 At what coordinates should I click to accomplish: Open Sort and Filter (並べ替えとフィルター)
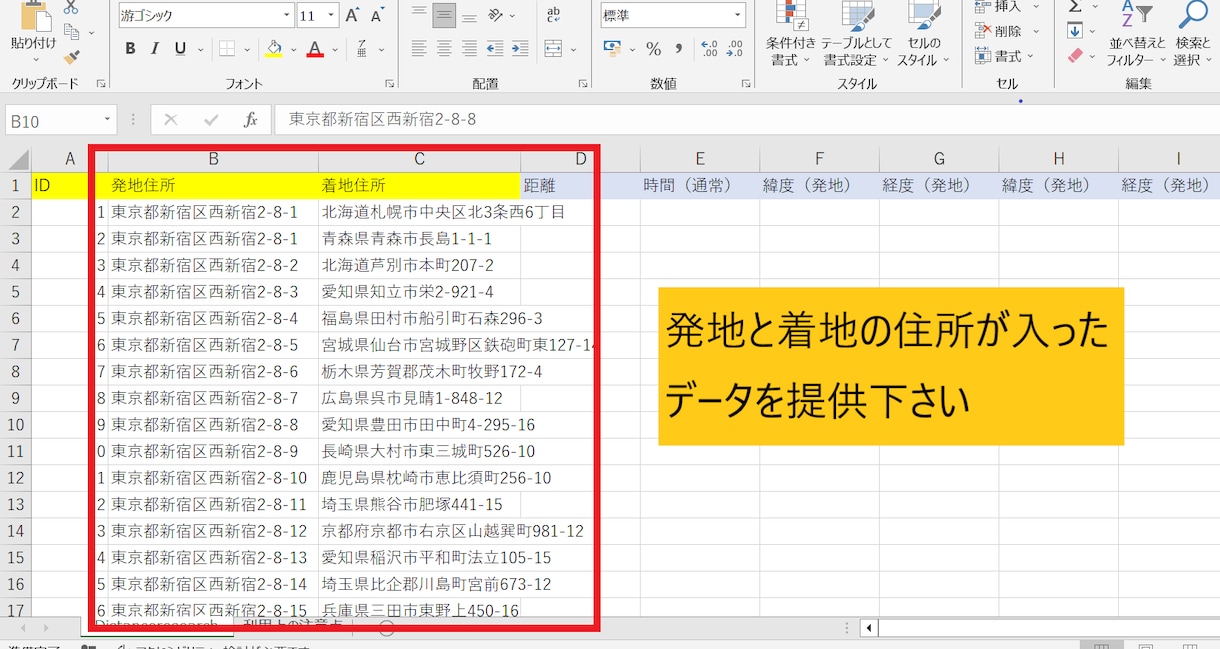1137,34
